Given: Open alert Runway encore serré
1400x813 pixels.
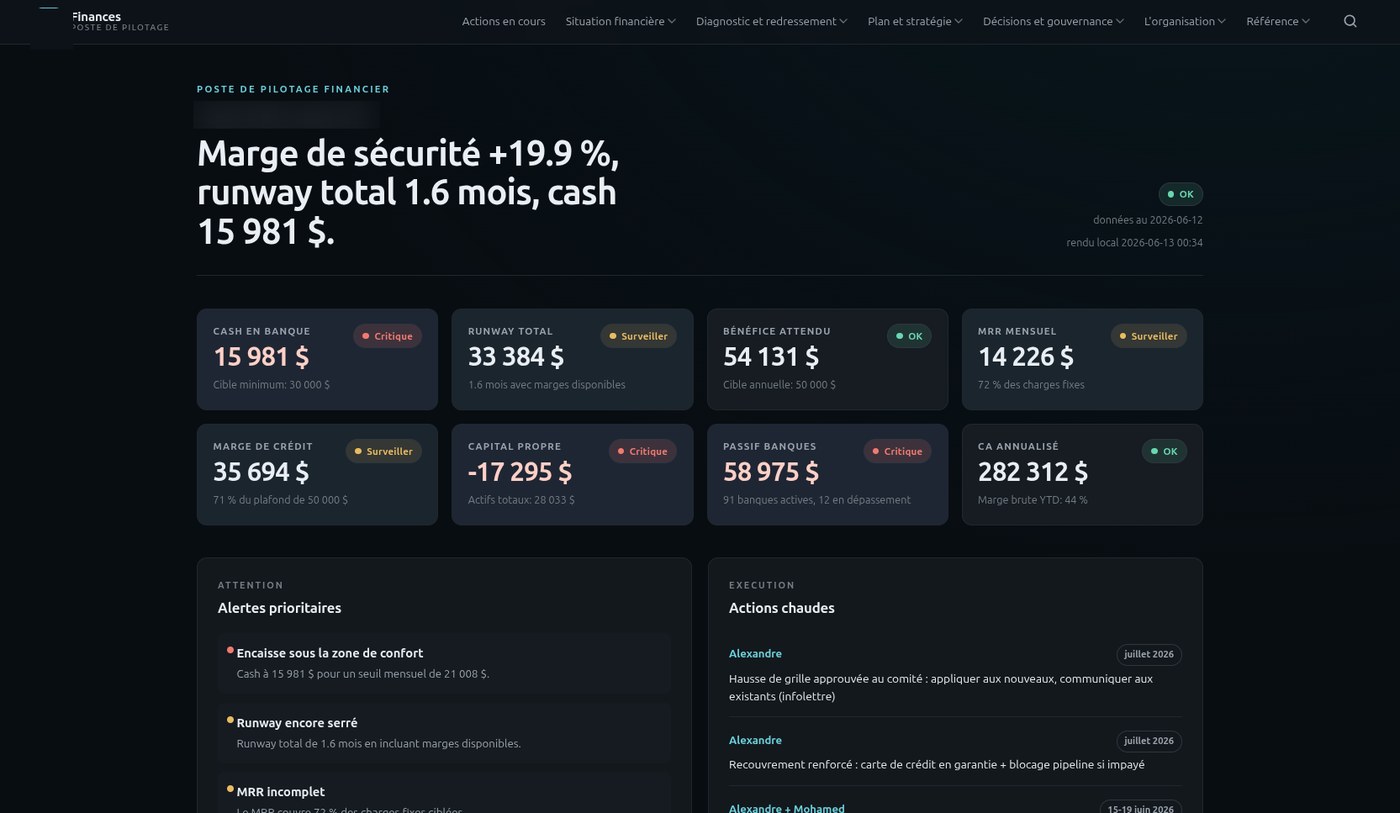Looking at the screenshot, I should pyautogui.click(x=444, y=733).
